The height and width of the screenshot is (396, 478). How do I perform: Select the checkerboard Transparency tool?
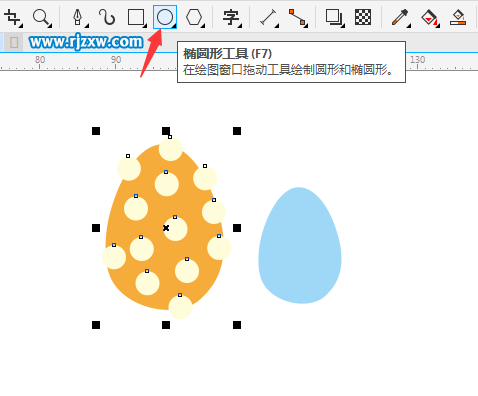click(363, 17)
